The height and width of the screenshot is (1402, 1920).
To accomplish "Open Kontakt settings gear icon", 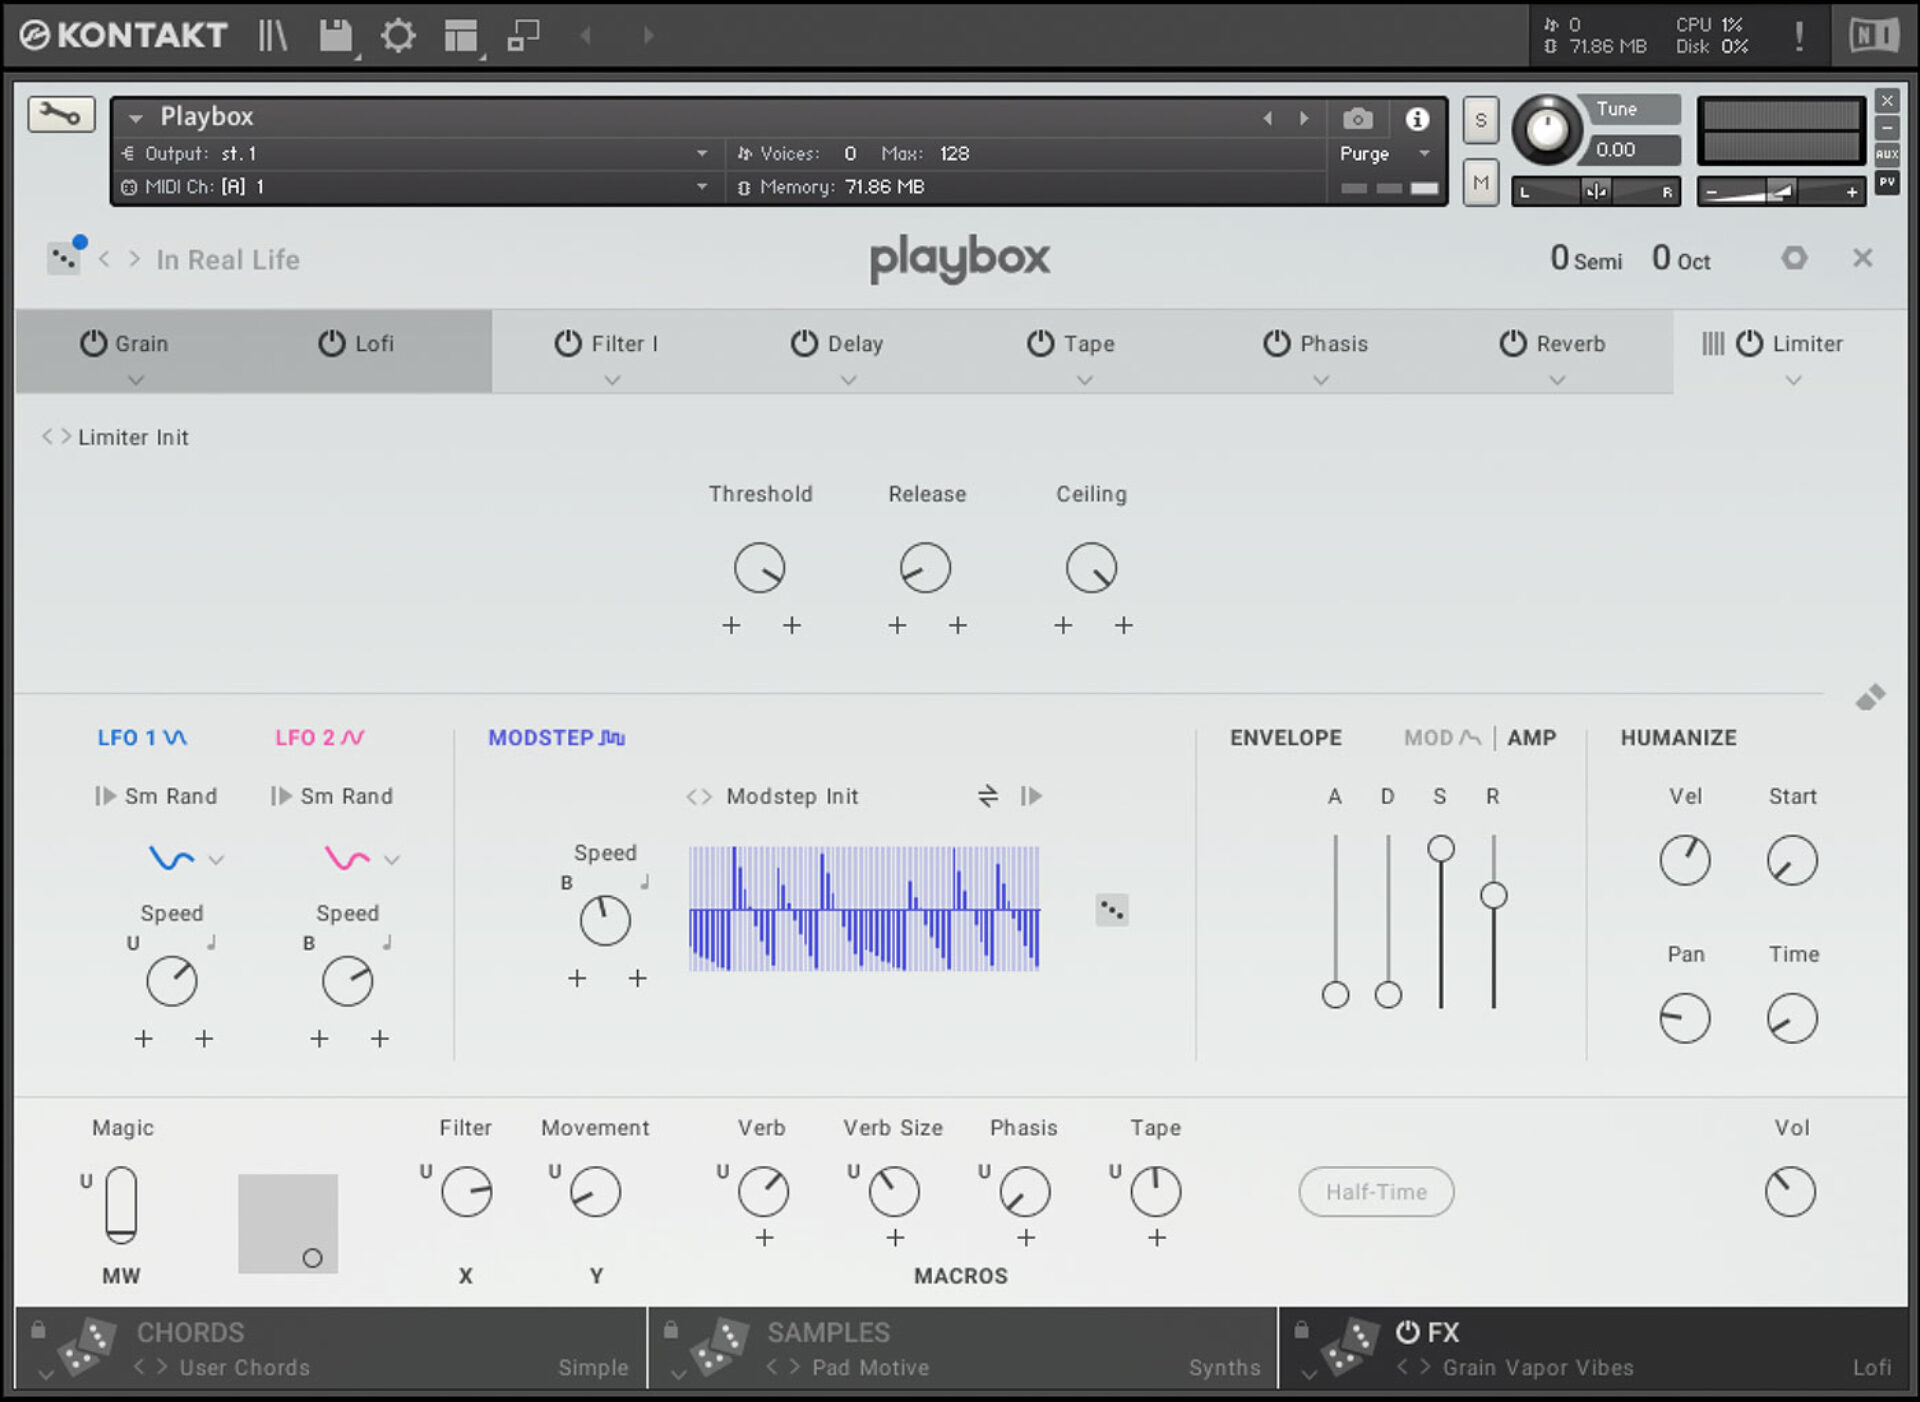I will (x=398, y=35).
